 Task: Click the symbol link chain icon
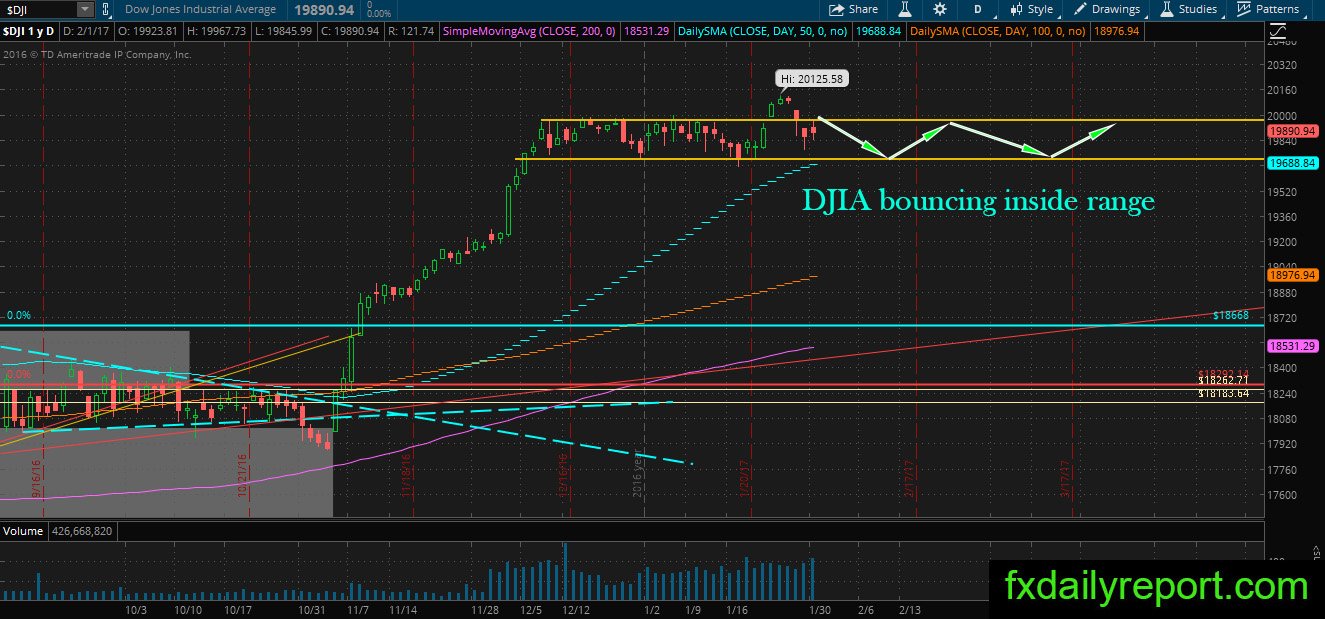(x=106, y=9)
